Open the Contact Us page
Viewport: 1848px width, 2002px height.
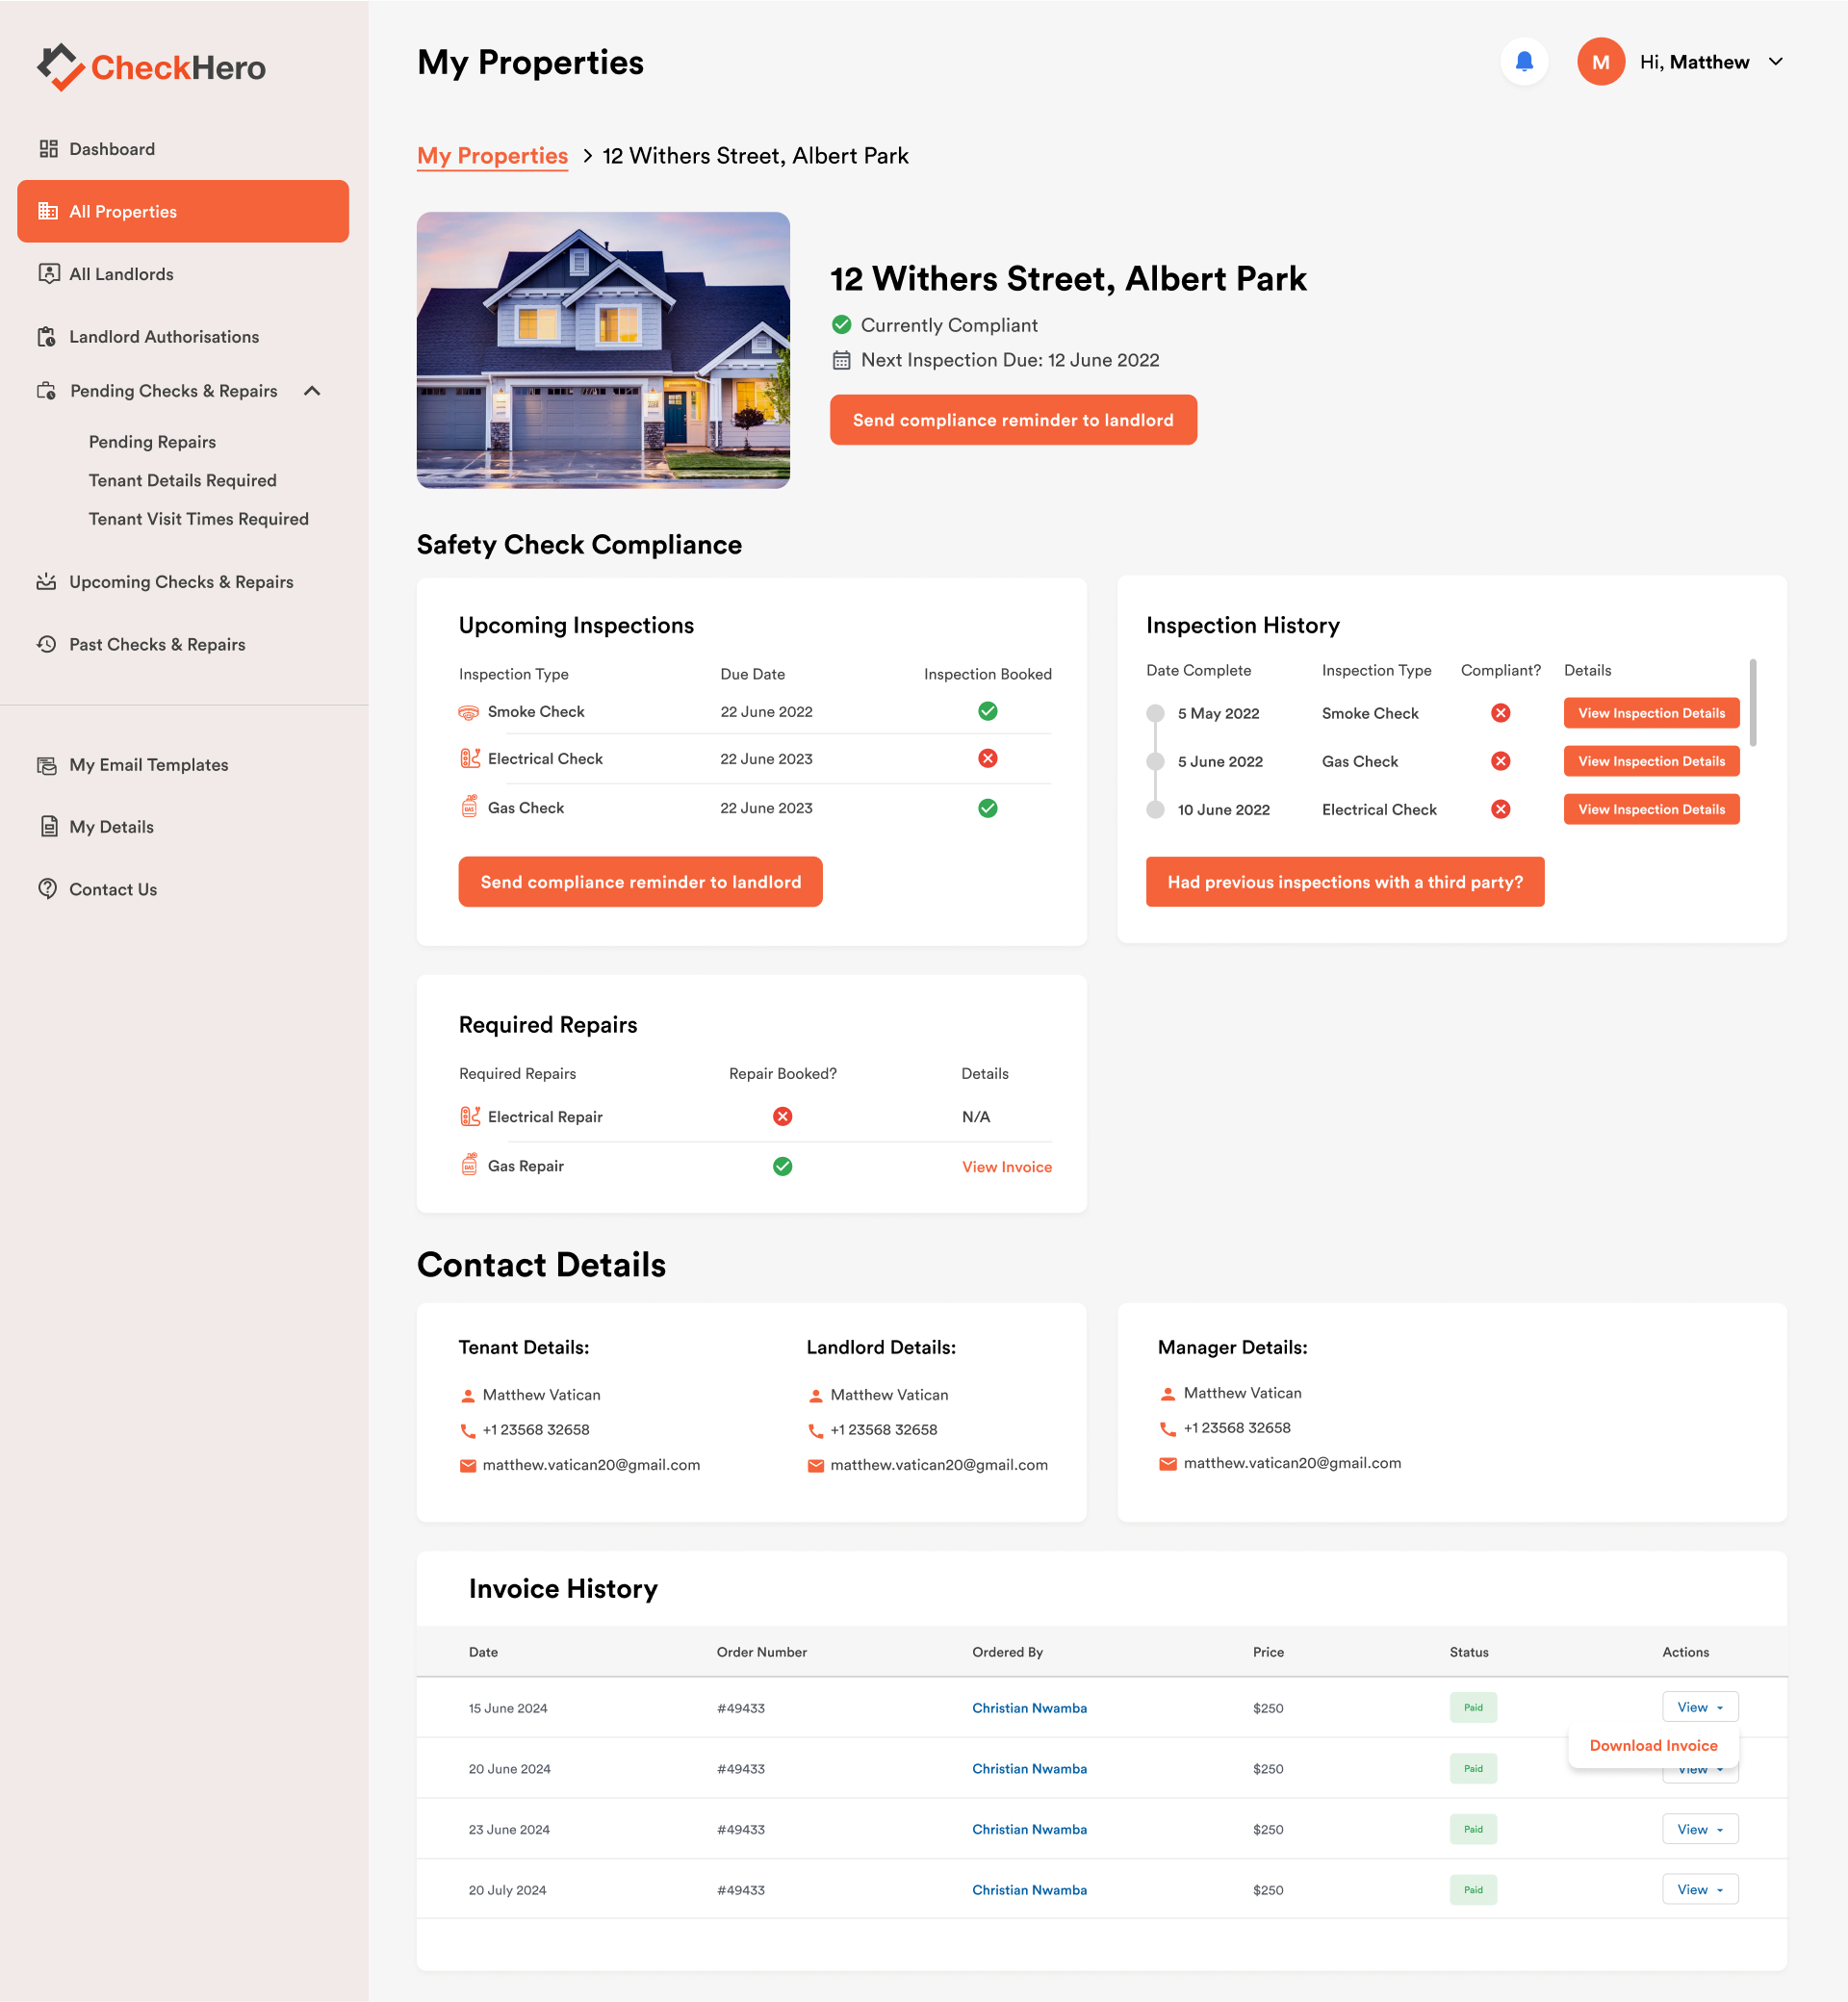click(112, 888)
